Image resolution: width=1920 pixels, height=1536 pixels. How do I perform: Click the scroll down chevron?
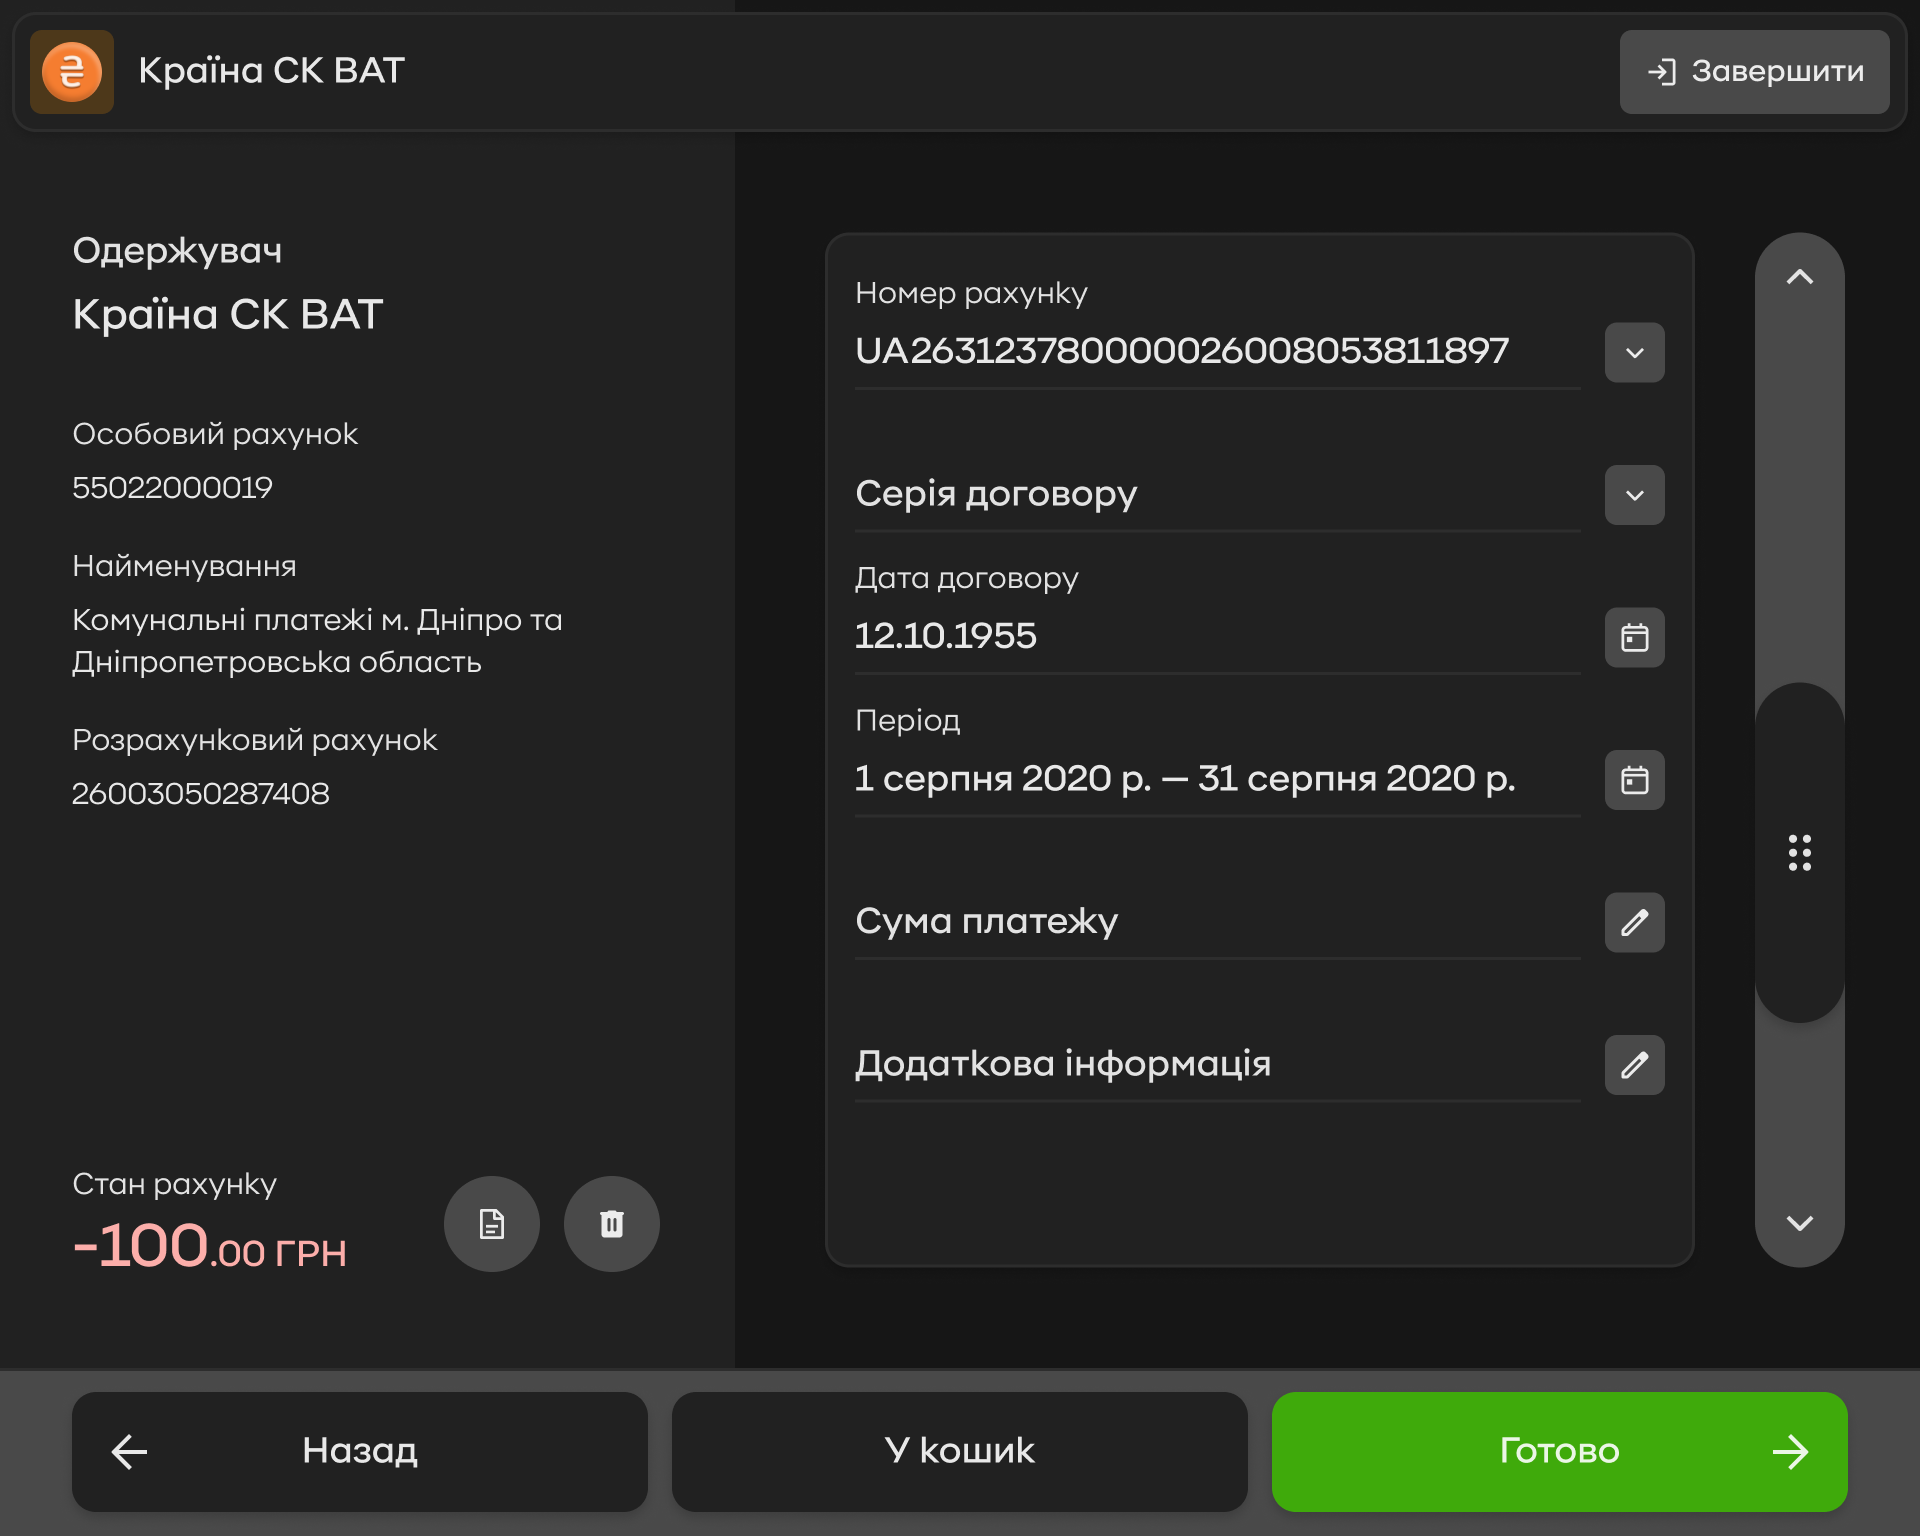pyautogui.click(x=1800, y=1223)
